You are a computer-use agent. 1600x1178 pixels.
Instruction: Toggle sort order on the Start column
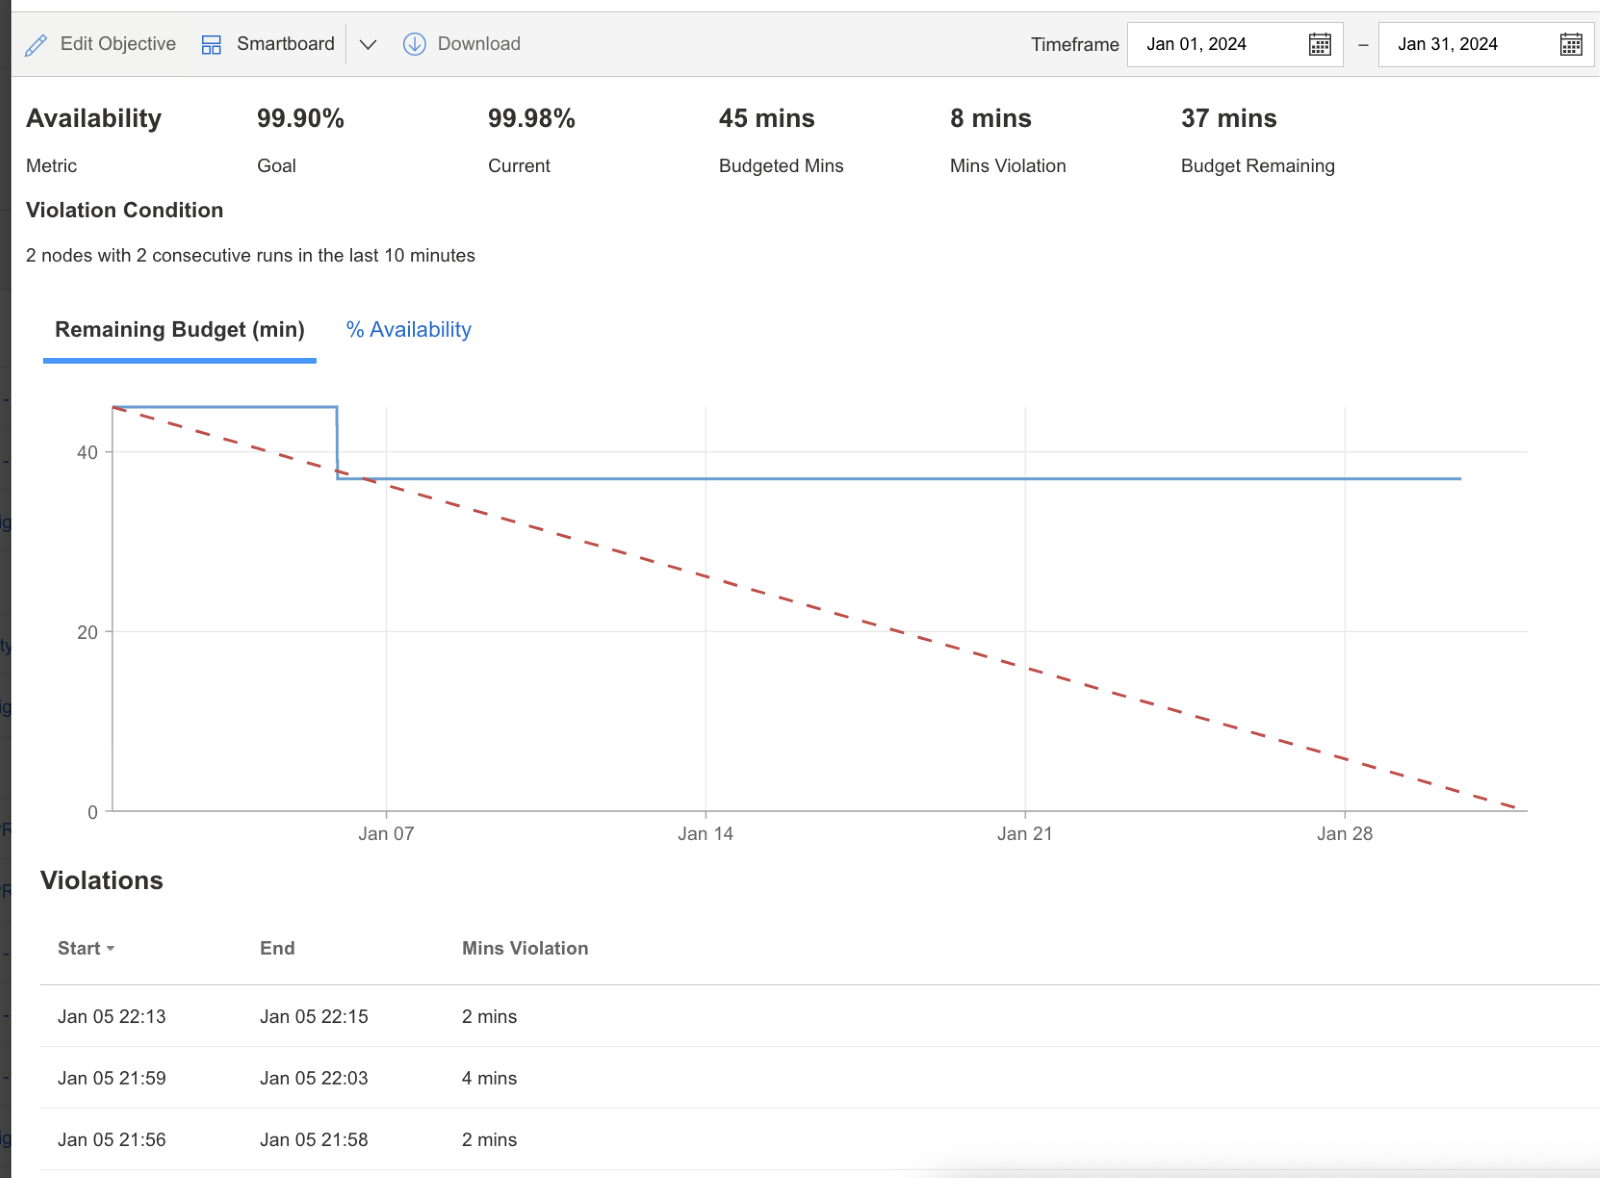tap(85, 948)
